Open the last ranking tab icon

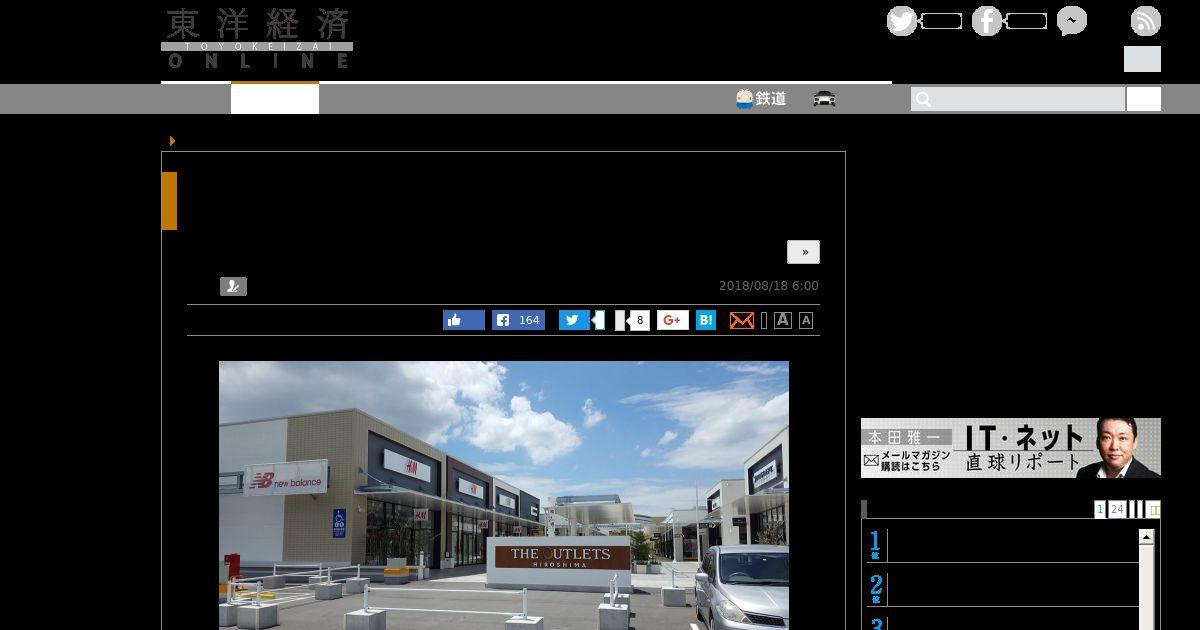coord(1153,510)
